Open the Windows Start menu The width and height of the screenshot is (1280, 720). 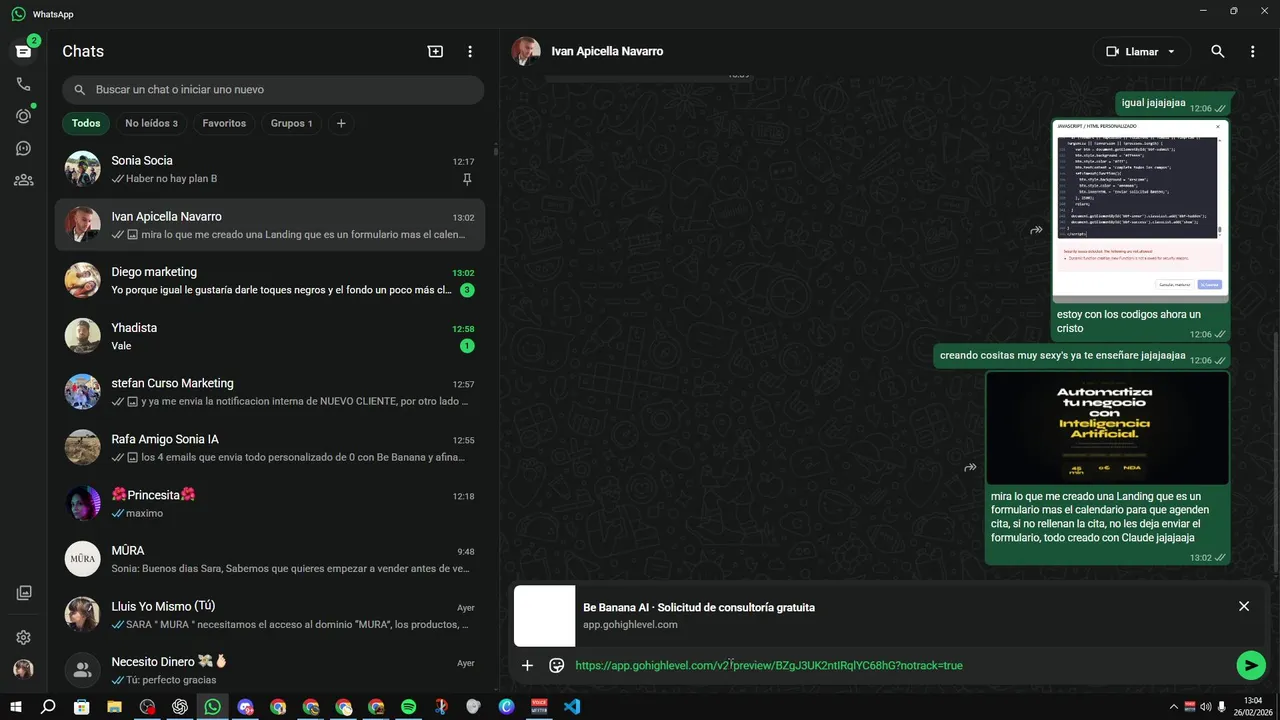[x=15, y=706]
